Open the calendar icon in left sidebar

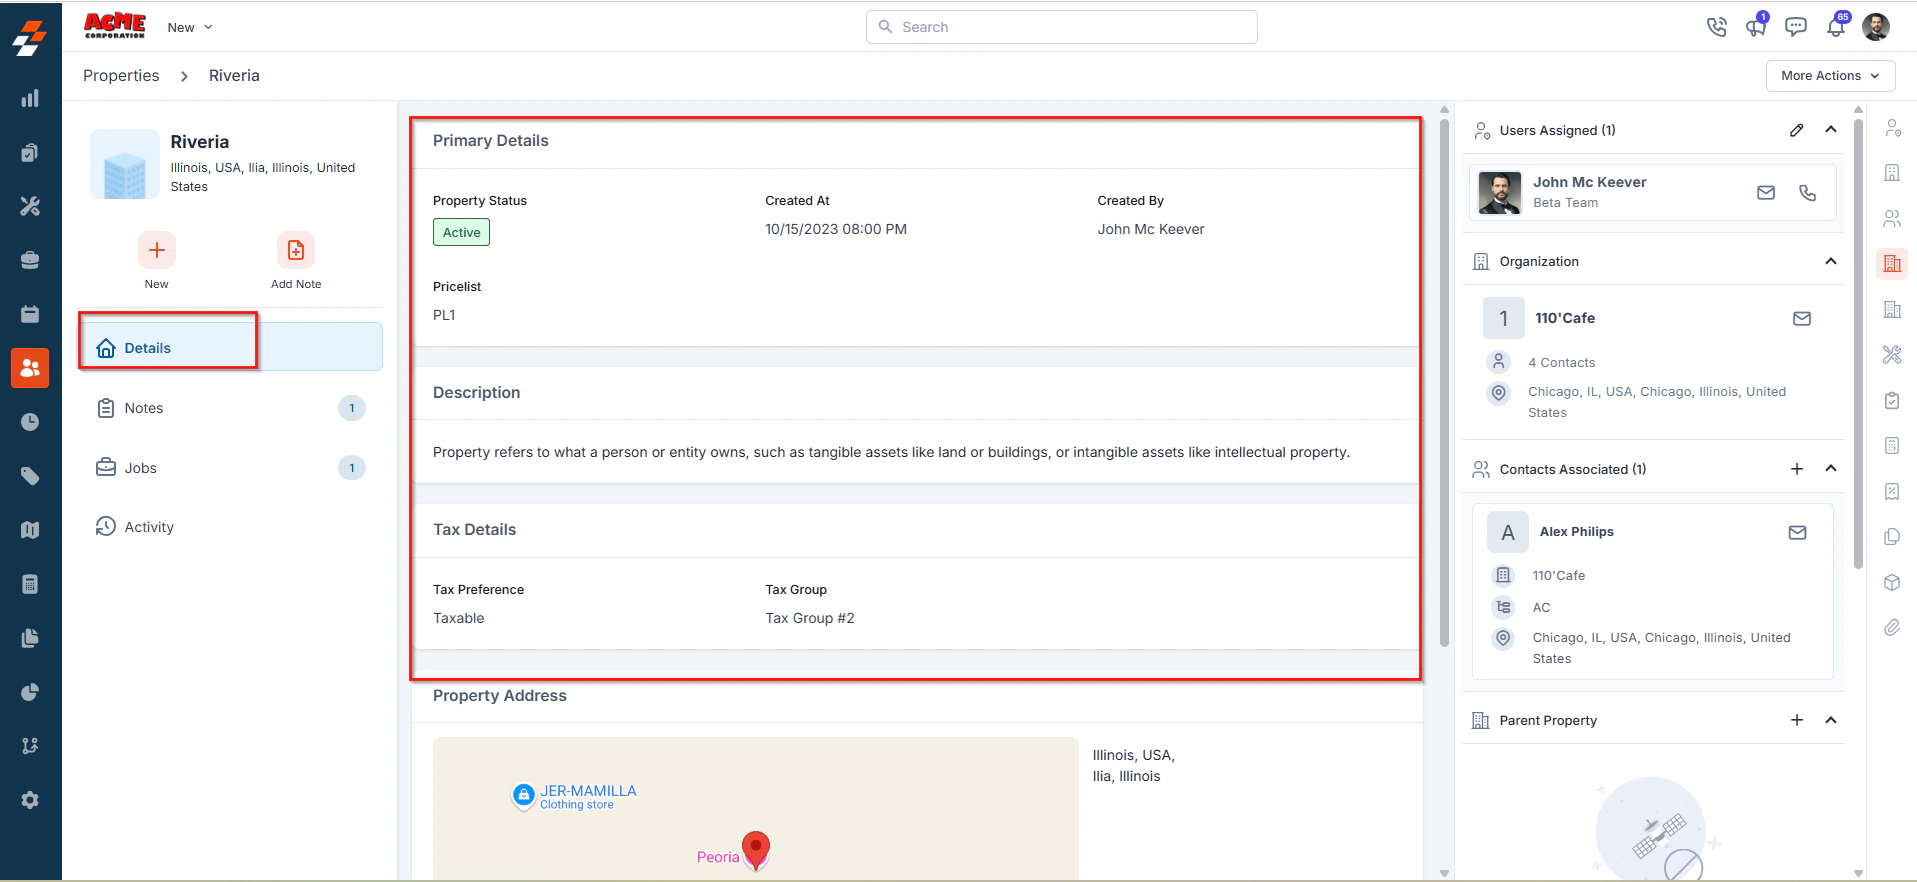[30, 314]
